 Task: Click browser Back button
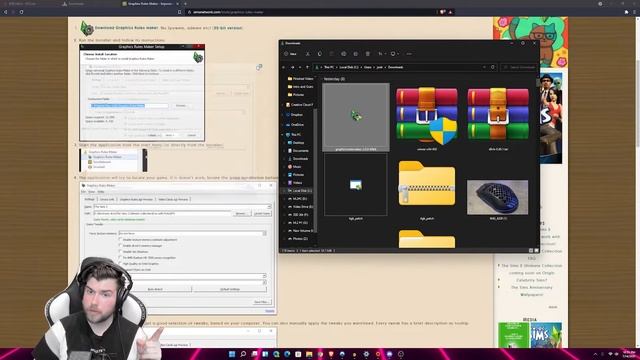coord(5,12)
